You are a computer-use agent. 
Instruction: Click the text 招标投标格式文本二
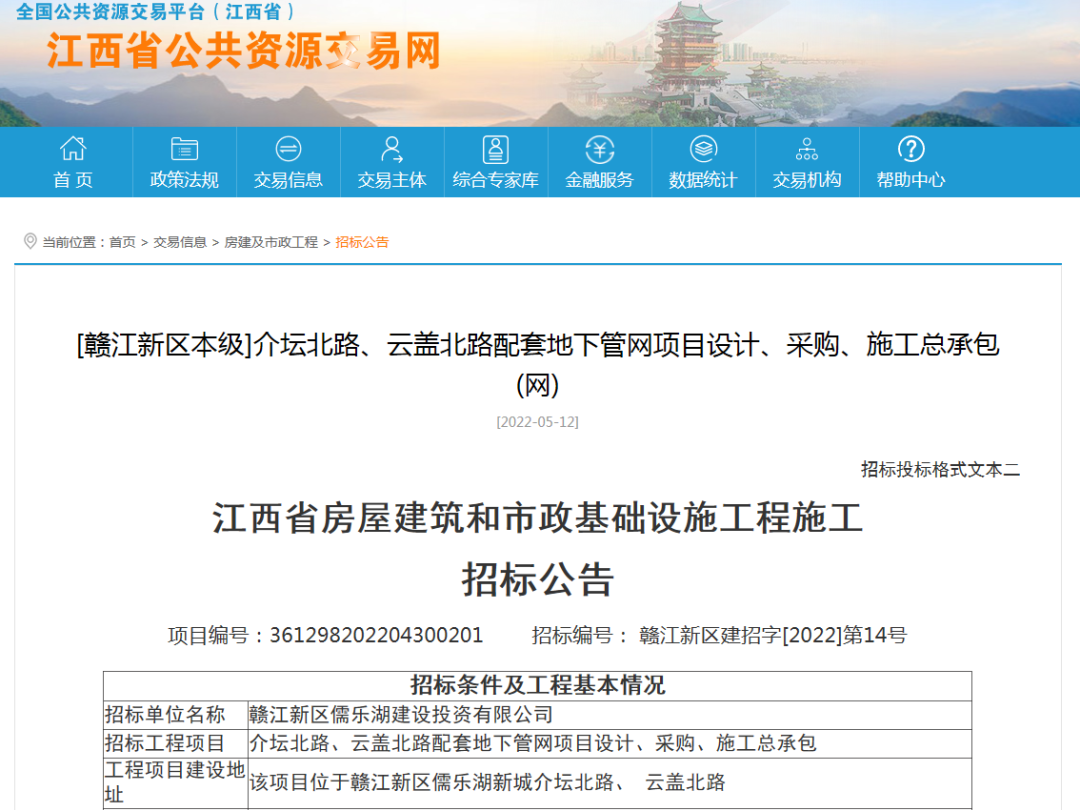click(x=940, y=470)
